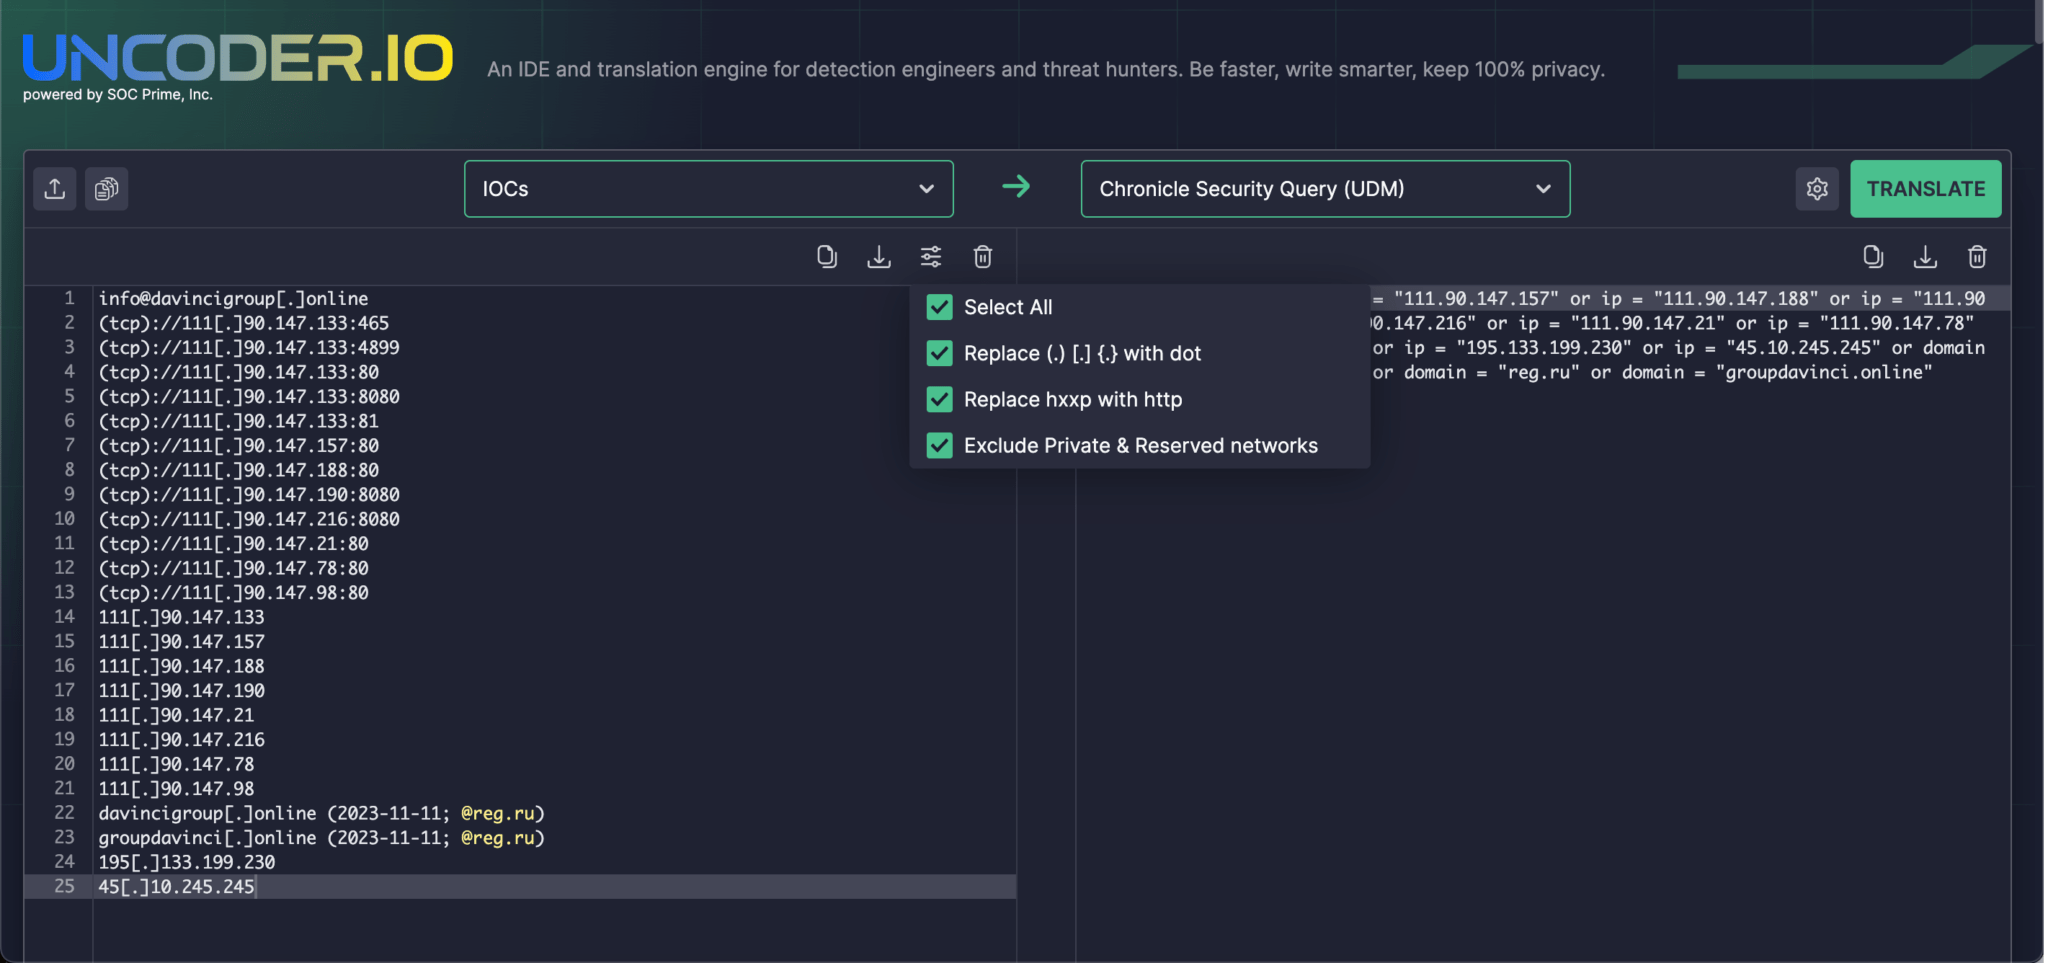Open the Chronicle Security Query (UDM) dropdown

point(1324,189)
